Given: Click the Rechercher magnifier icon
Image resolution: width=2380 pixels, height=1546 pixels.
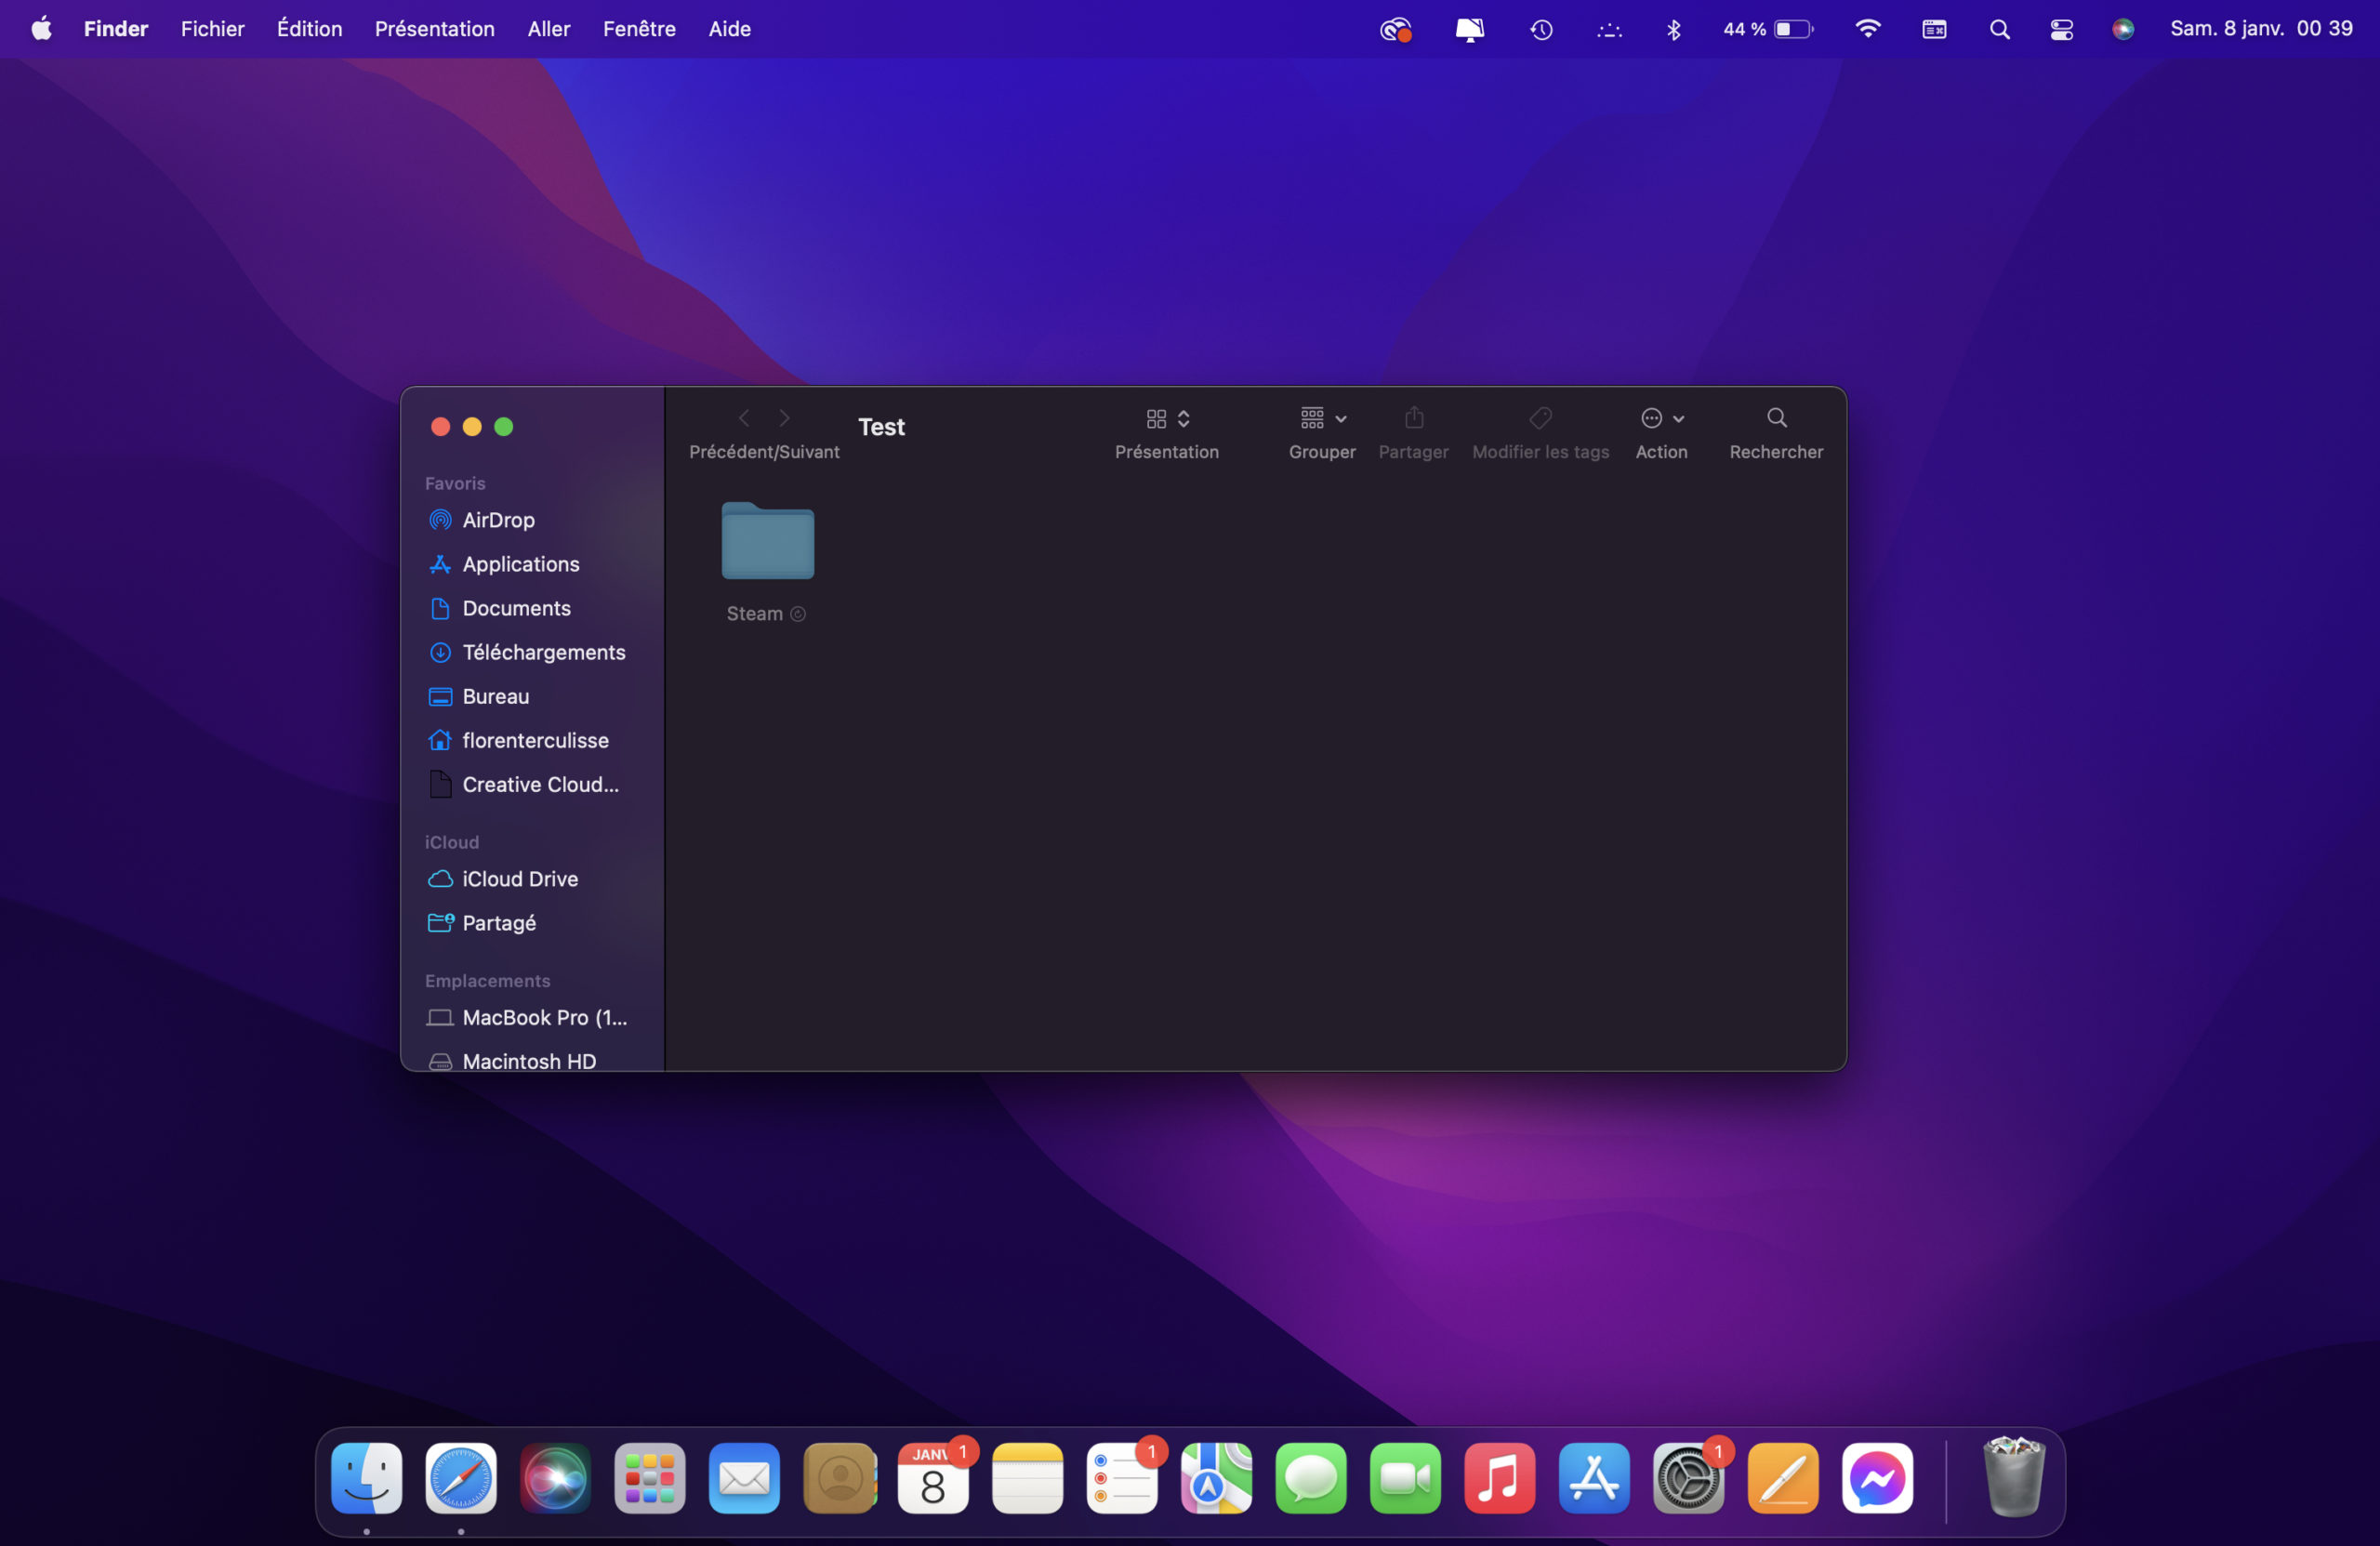Looking at the screenshot, I should click(1776, 418).
